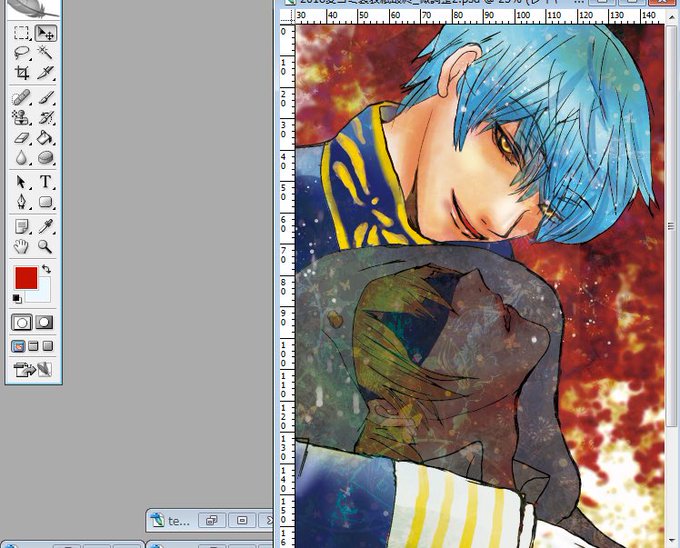Select the Hand tool
This screenshot has height=548, width=680.
21,246
